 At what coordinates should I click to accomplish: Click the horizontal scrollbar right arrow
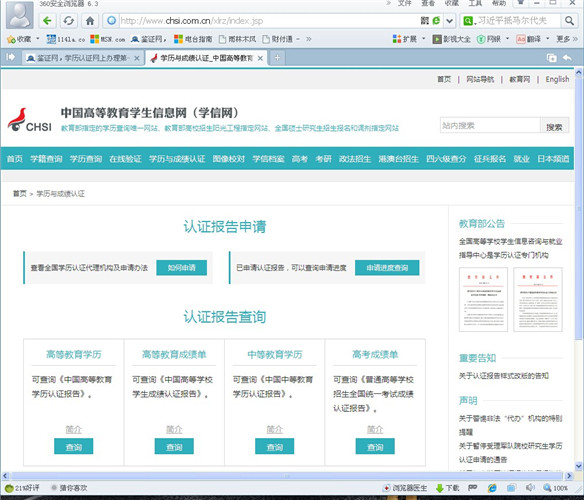(x=569, y=476)
